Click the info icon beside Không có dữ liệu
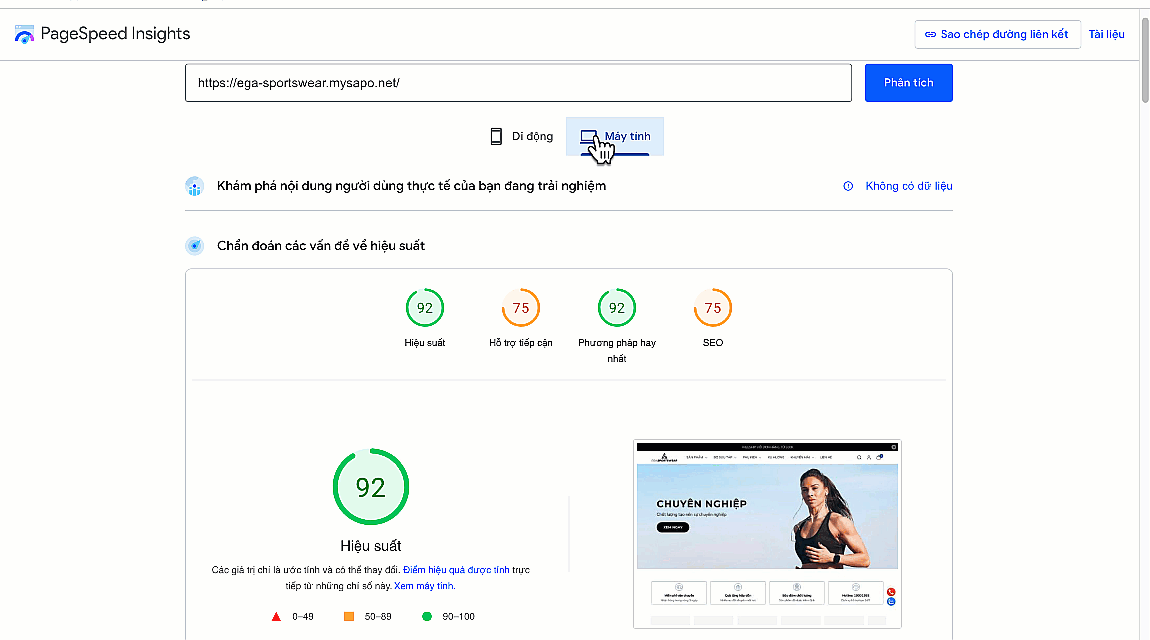This screenshot has height=640, width=1150. [x=848, y=186]
